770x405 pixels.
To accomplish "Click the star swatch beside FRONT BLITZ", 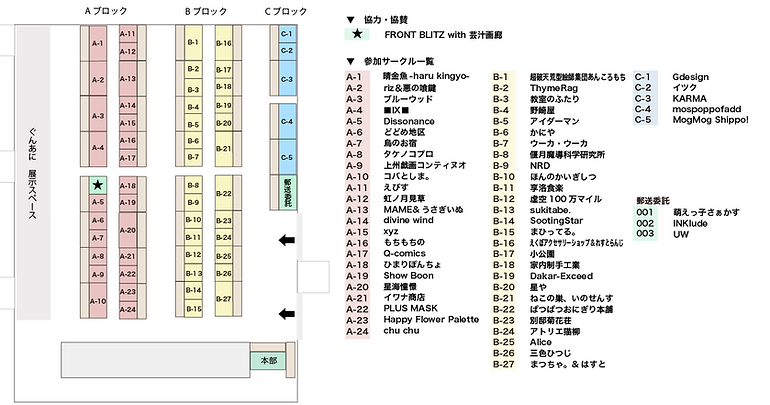I will [358, 34].
